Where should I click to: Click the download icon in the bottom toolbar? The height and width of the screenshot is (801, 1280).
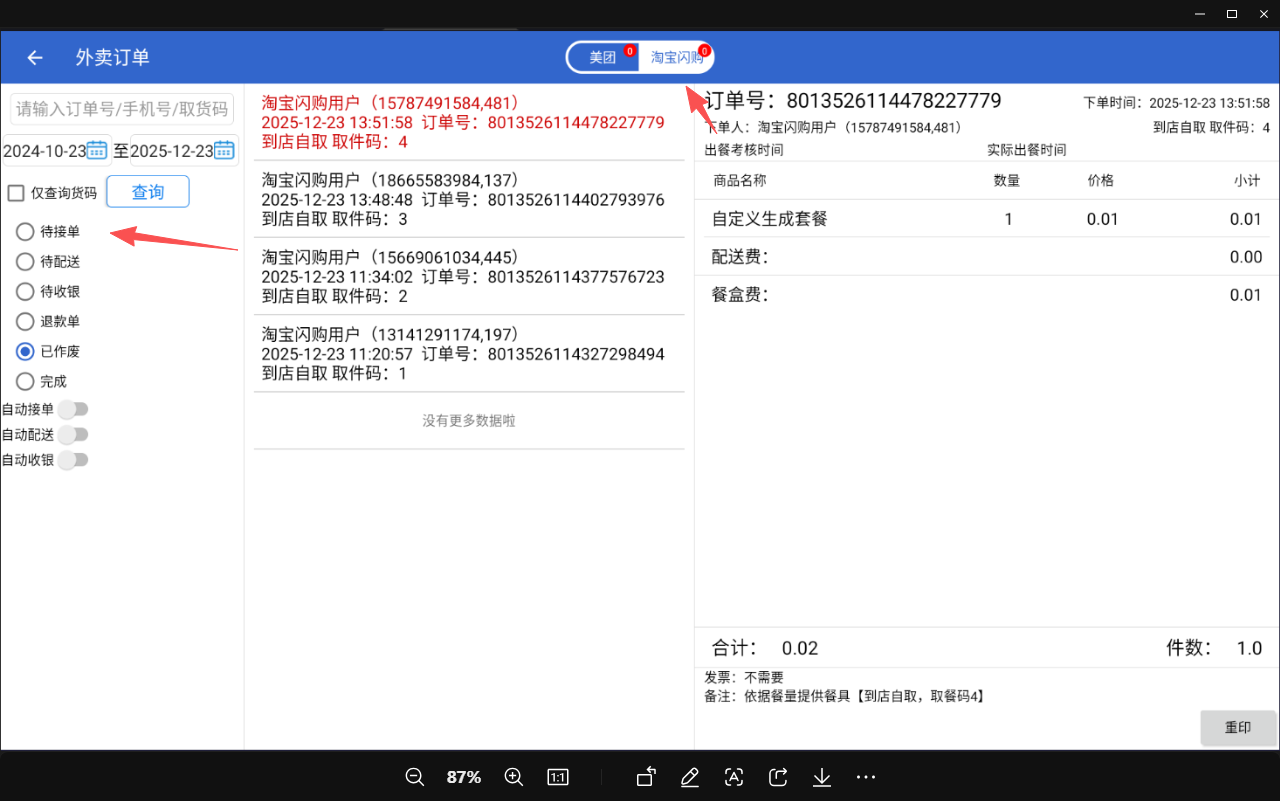click(822, 777)
